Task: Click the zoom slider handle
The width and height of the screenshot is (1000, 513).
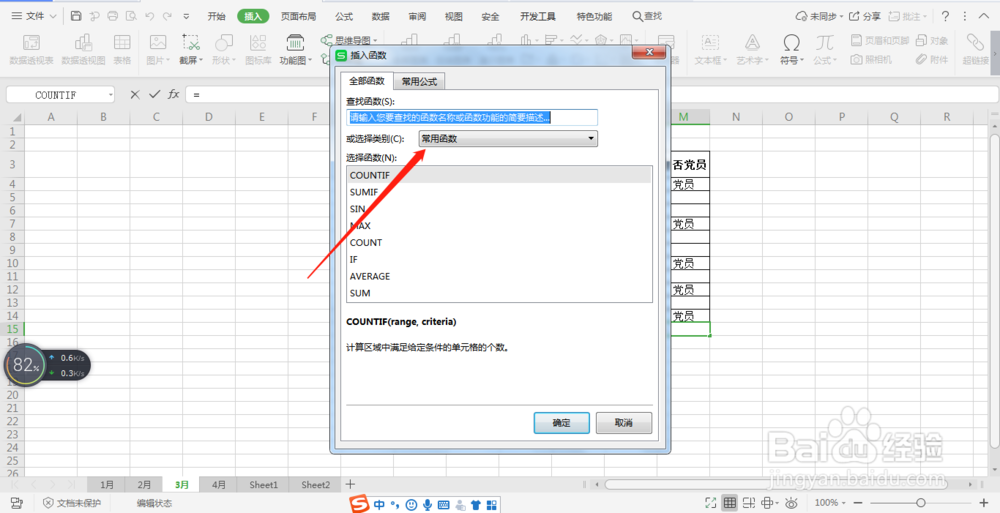Action: pyautogui.click(x=921, y=503)
